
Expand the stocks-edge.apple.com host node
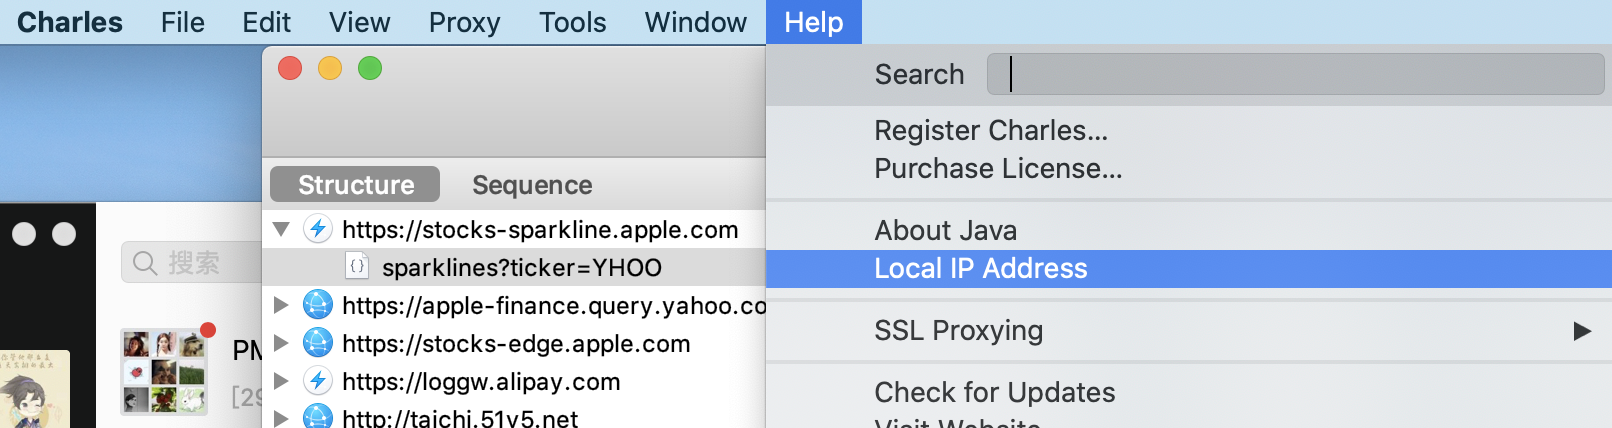pos(281,343)
